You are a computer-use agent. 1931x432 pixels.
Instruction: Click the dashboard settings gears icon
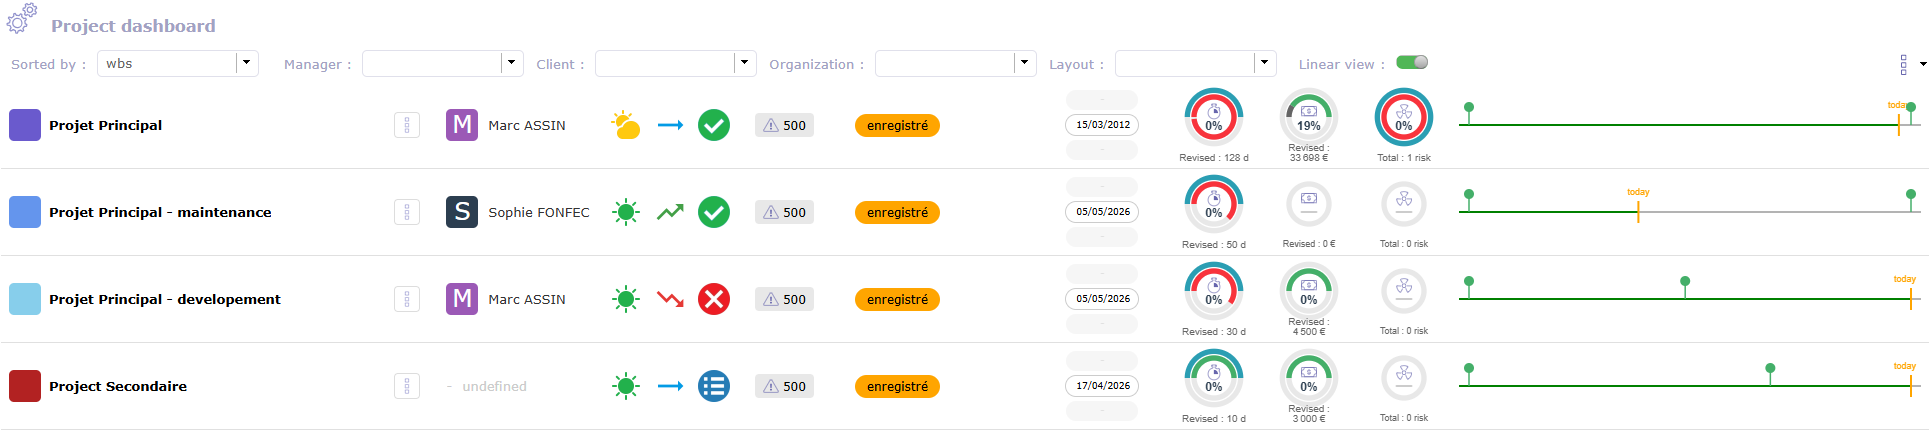tap(22, 18)
